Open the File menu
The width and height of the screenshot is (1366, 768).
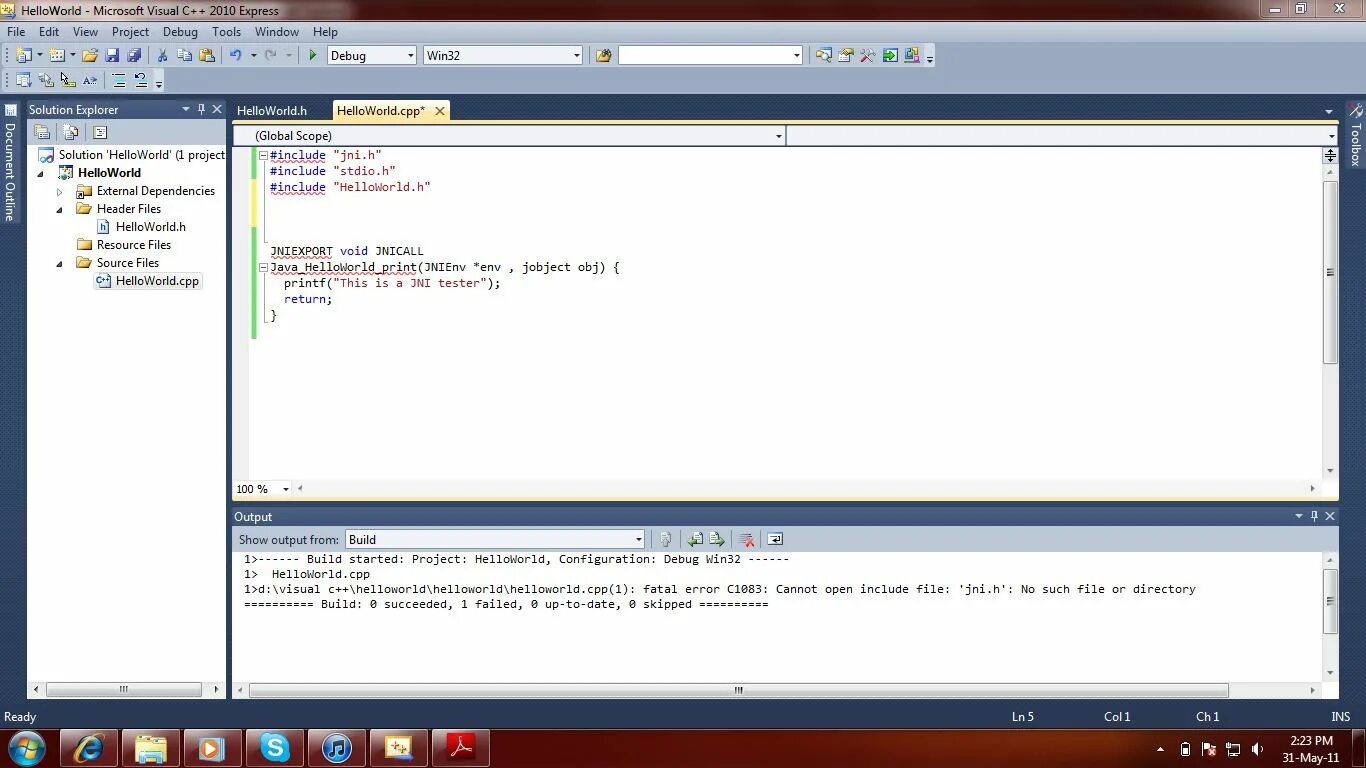click(x=16, y=32)
